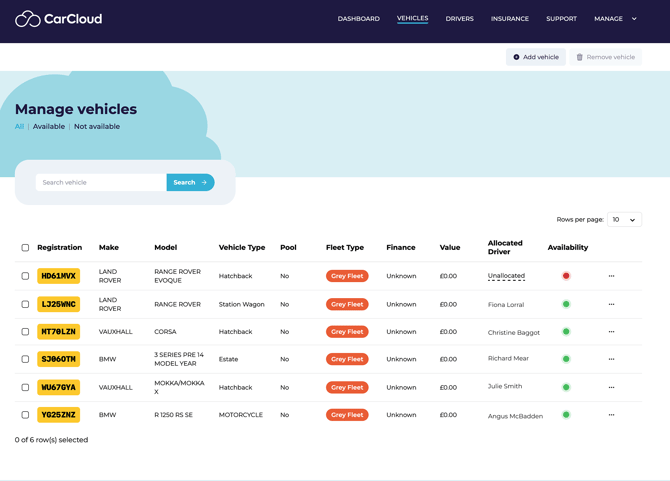This screenshot has width=670, height=481.
Task: Click Grey Fleet badge in HD61MVX row
Action: (347, 276)
